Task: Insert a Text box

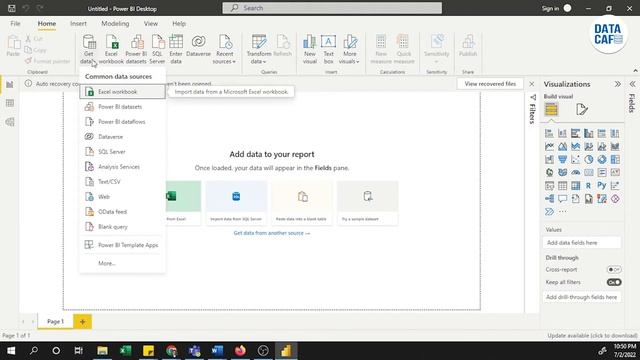Action: (328, 49)
